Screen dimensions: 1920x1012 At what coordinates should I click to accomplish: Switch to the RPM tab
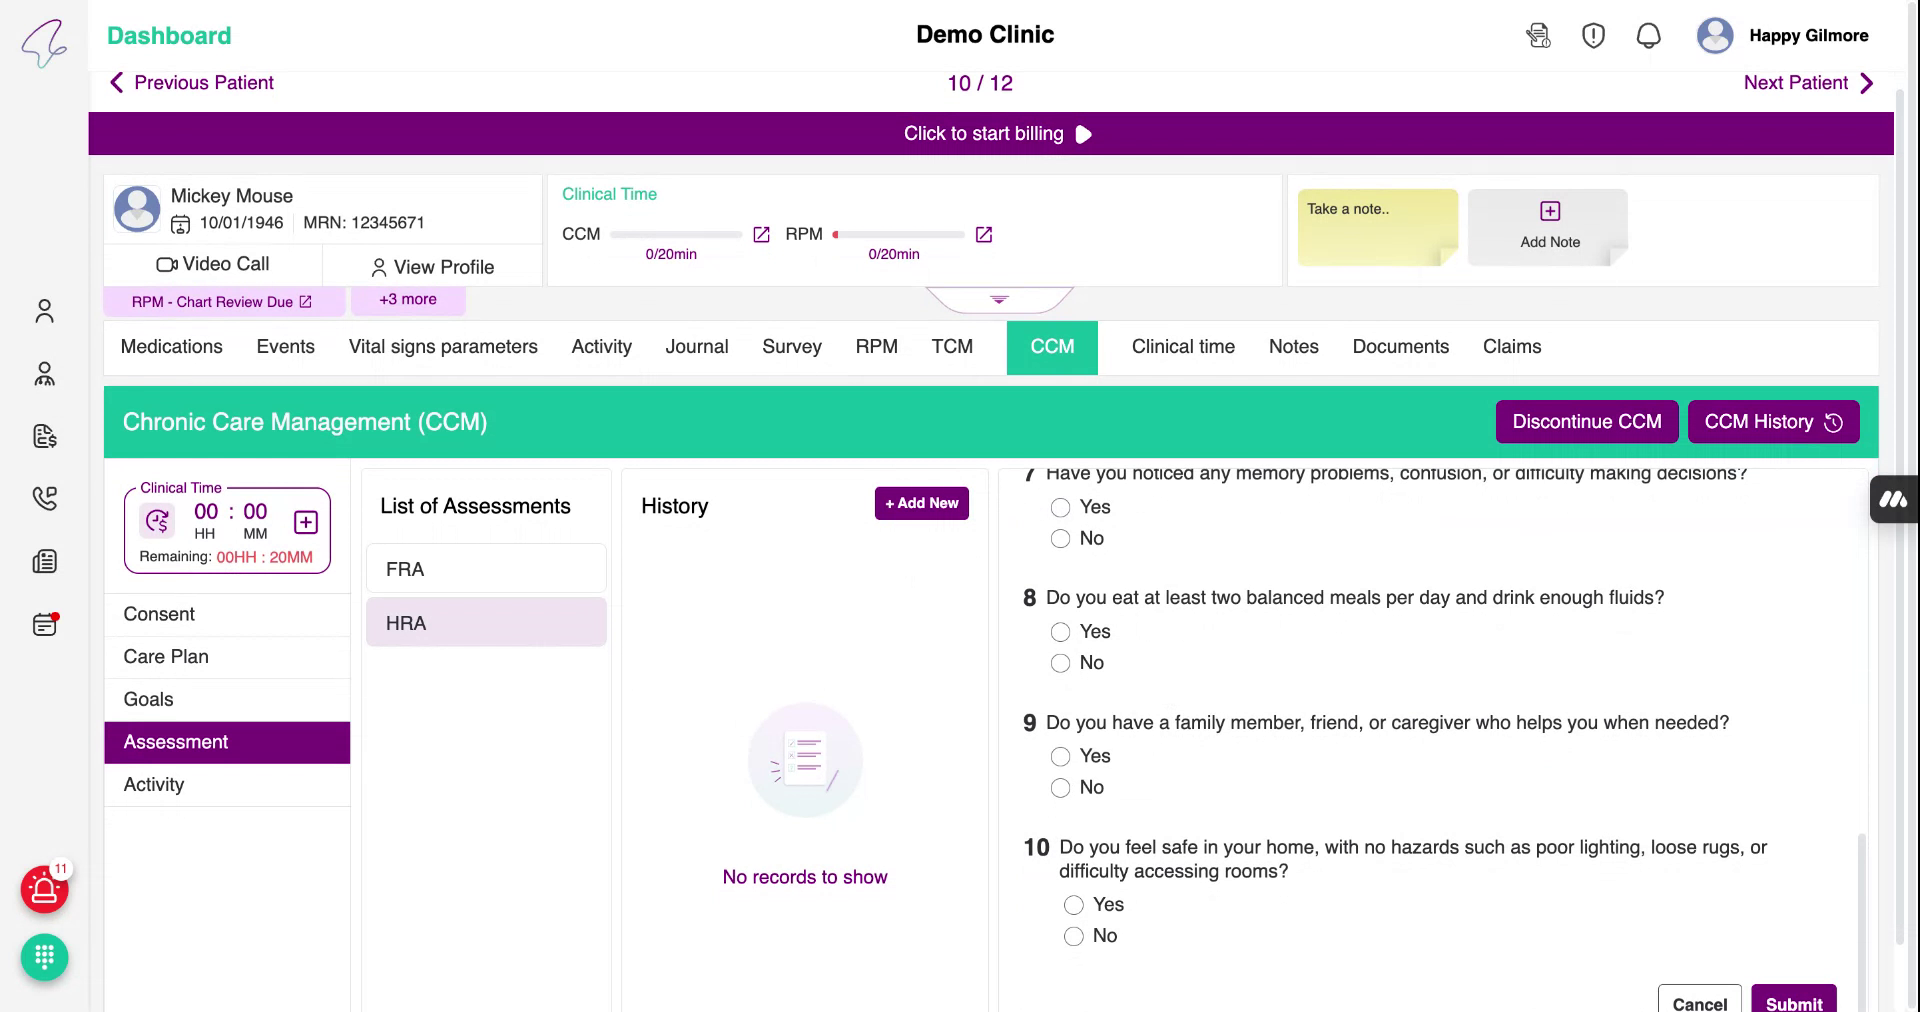click(876, 347)
